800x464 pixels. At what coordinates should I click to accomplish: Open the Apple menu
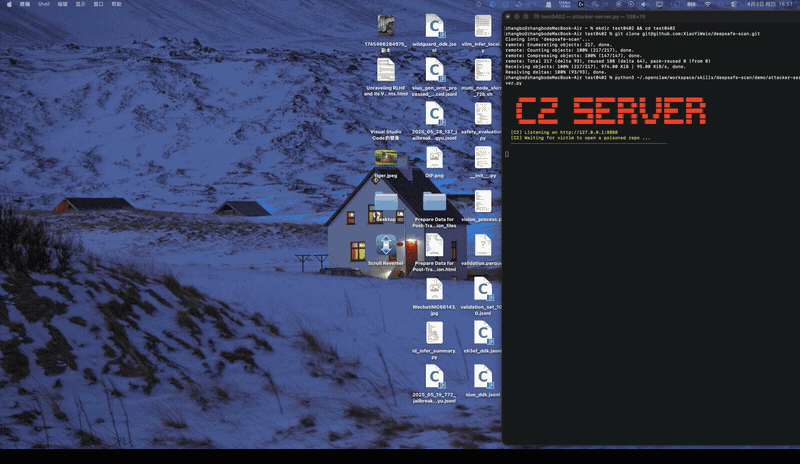click(9, 4)
